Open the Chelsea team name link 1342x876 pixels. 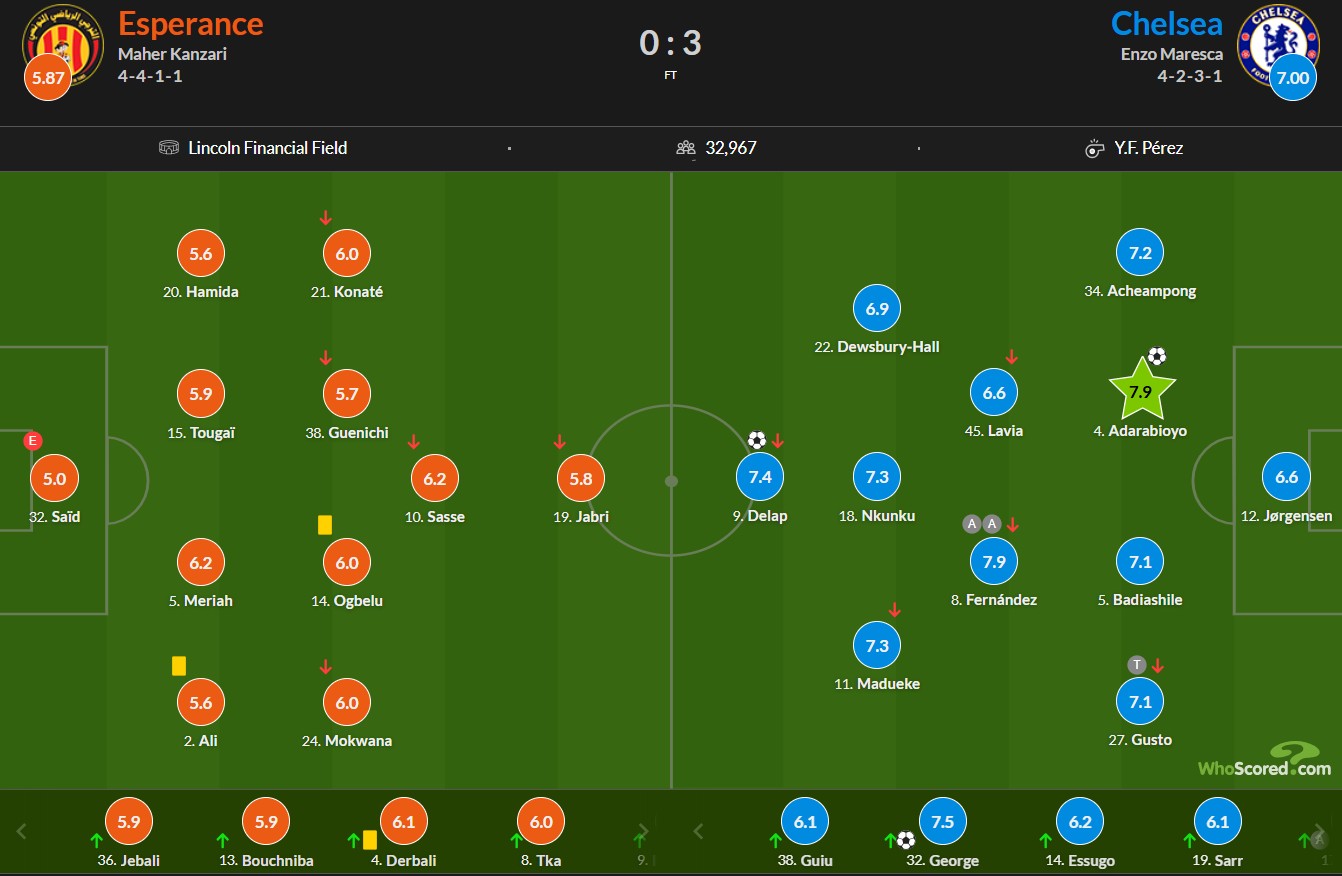1167,23
